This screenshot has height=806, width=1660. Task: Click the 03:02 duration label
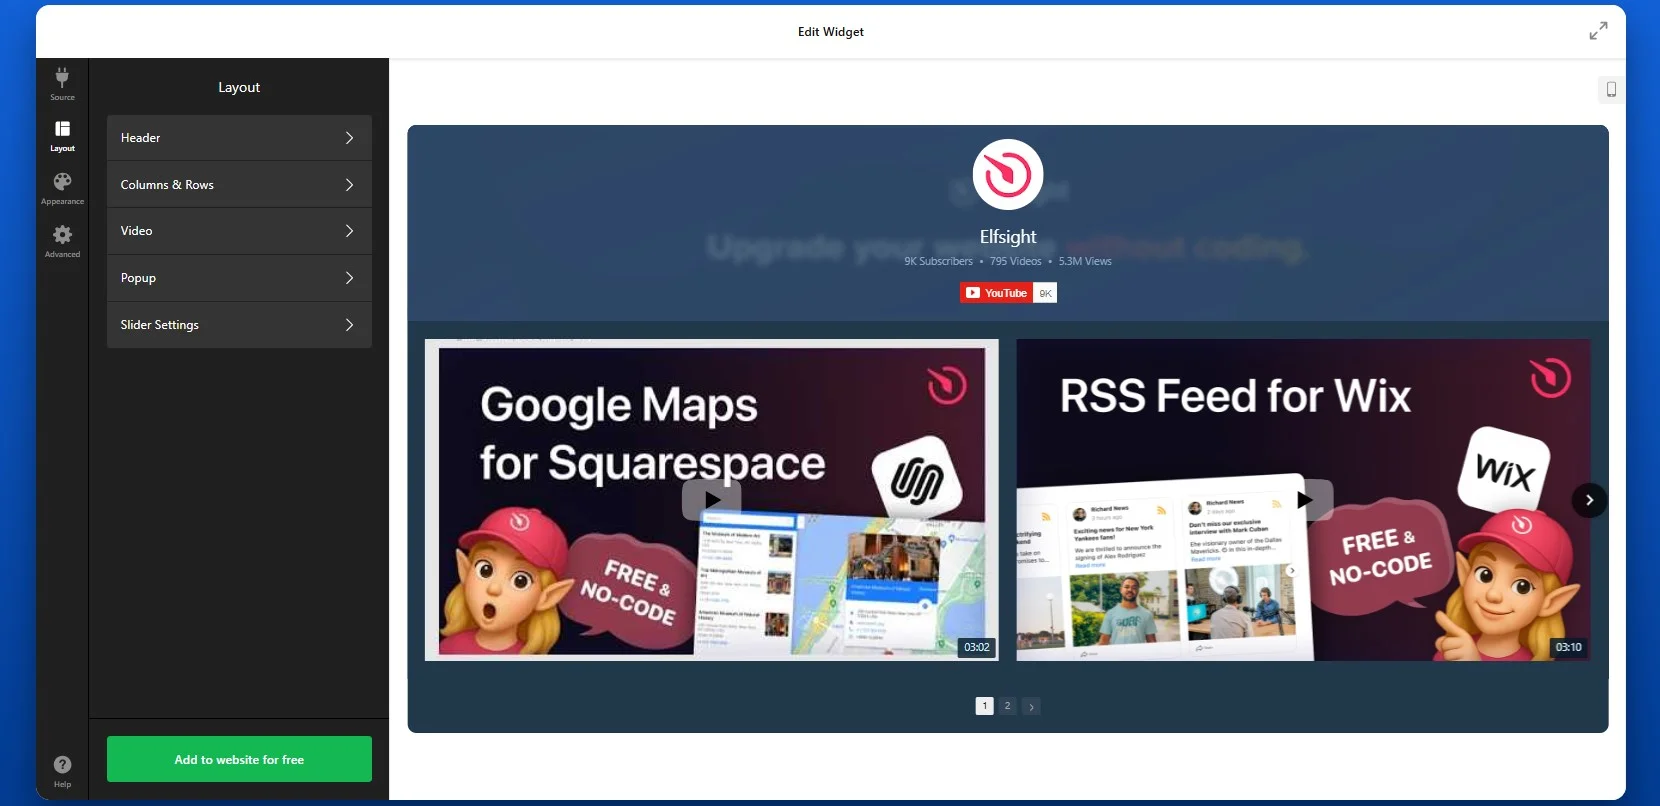point(977,647)
